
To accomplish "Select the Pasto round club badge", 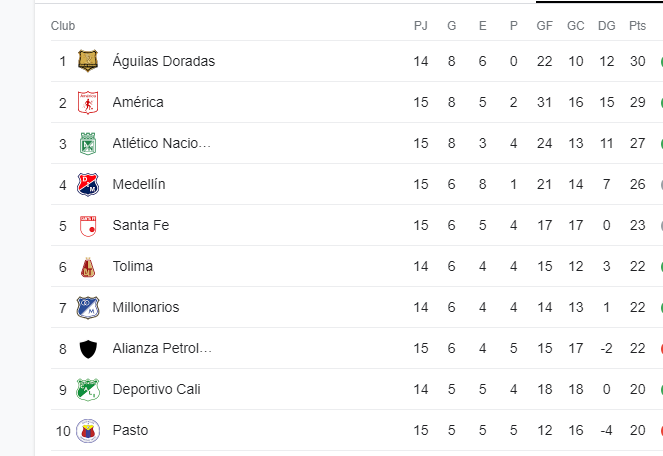I will (88, 431).
